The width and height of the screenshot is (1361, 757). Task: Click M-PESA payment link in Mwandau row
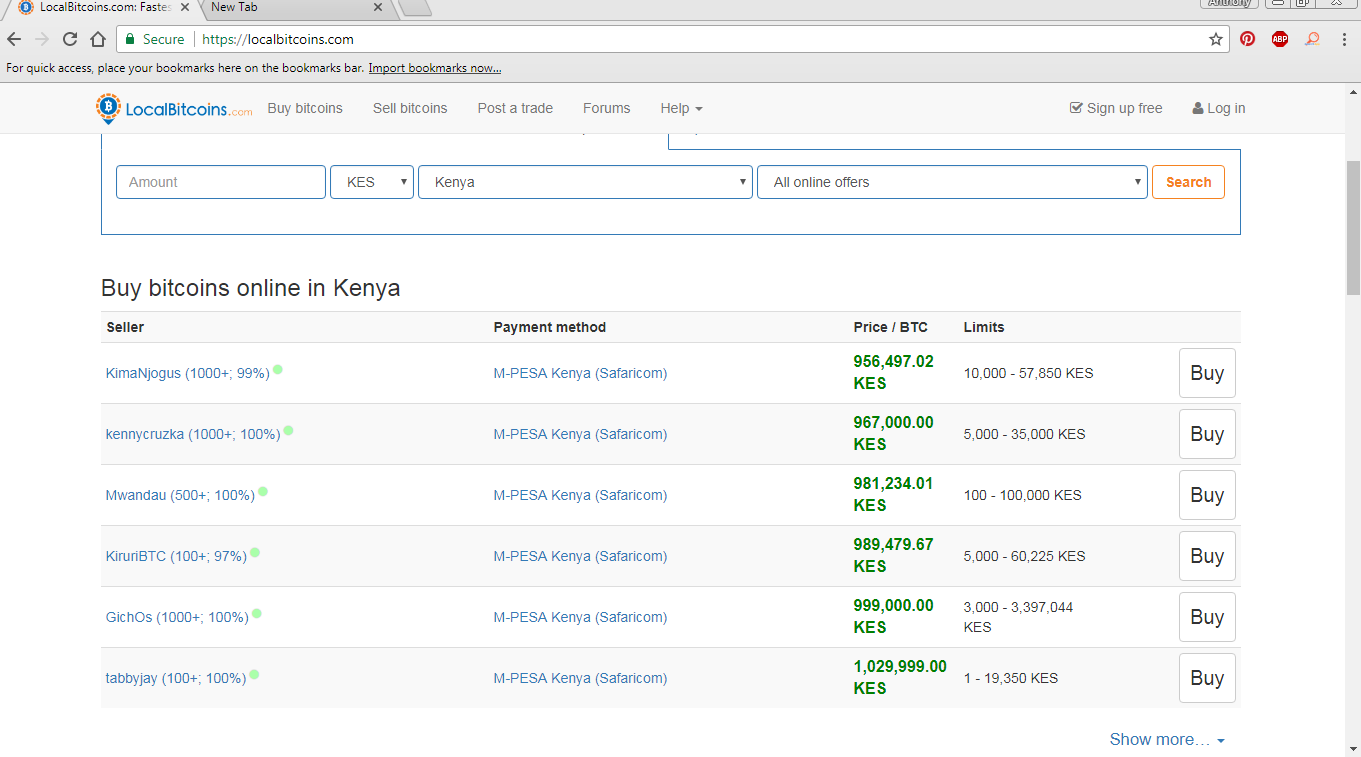tap(580, 495)
